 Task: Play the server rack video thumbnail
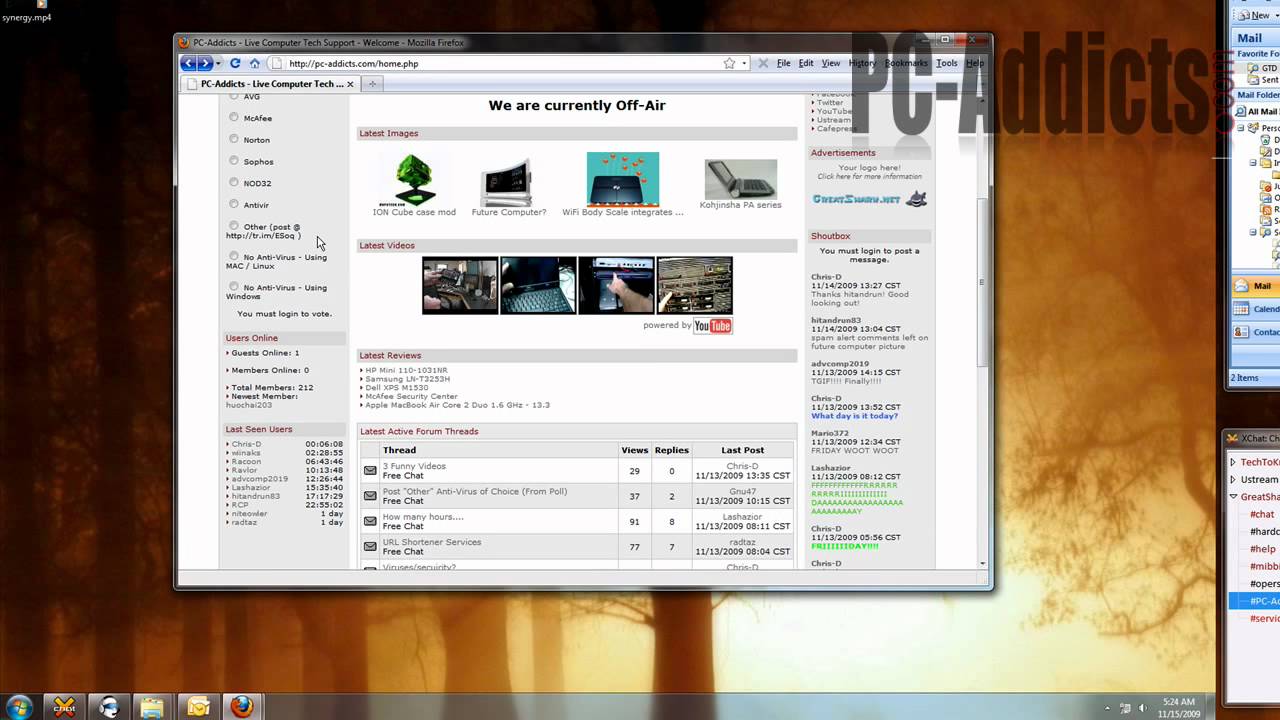pos(694,285)
